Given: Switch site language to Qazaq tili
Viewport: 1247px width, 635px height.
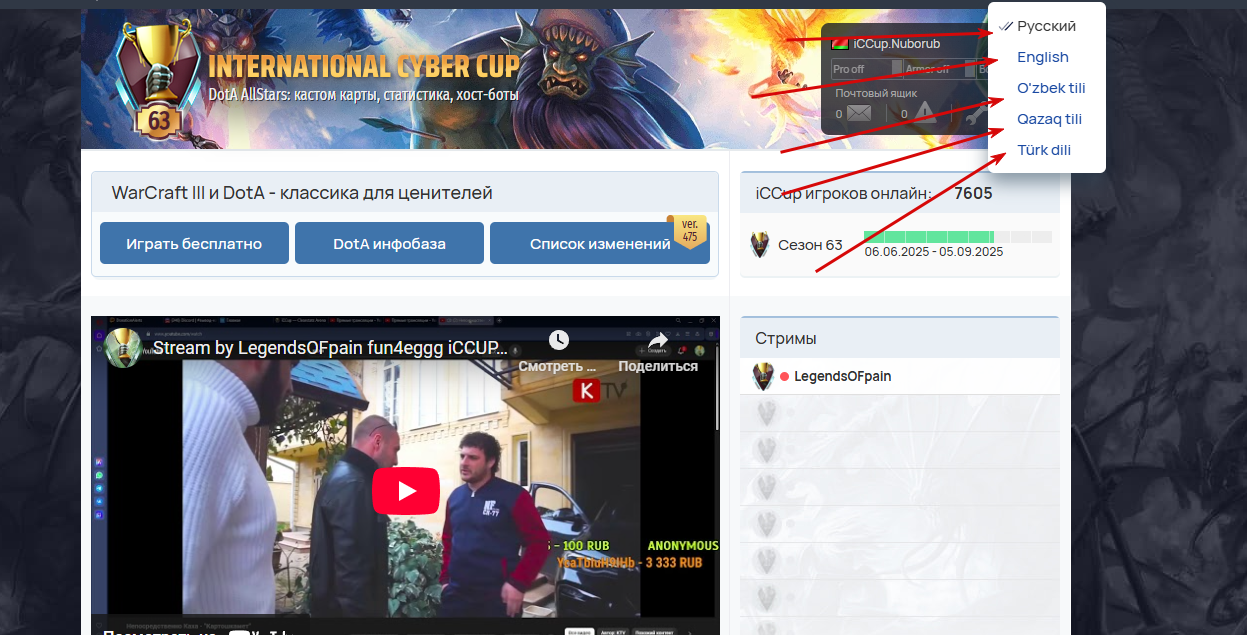Looking at the screenshot, I should (1049, 119).
